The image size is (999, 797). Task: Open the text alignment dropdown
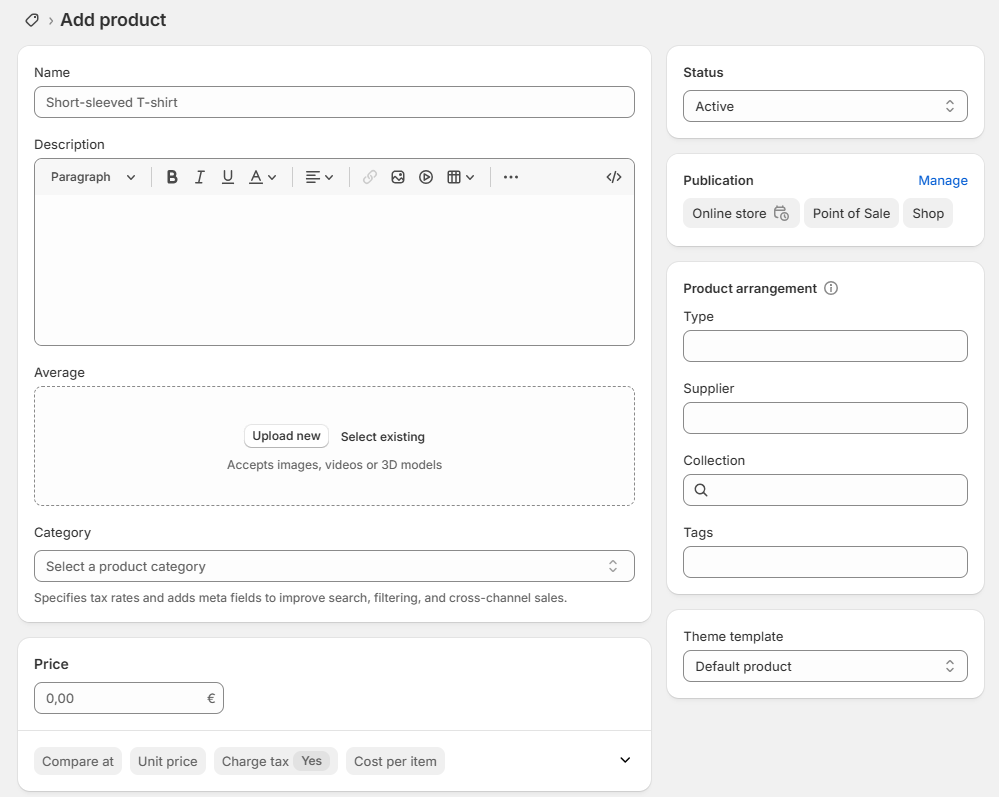319,177
